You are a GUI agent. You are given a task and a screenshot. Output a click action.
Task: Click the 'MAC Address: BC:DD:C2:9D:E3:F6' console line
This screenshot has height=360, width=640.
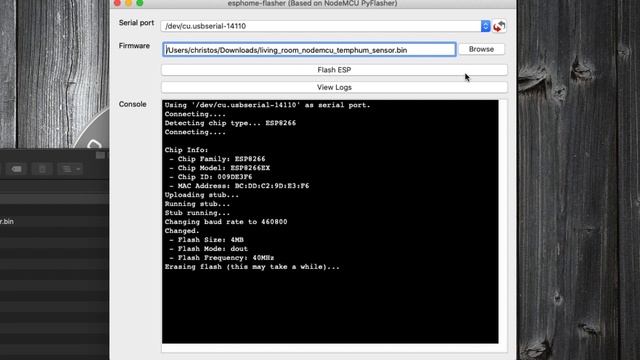coord(243,186)
